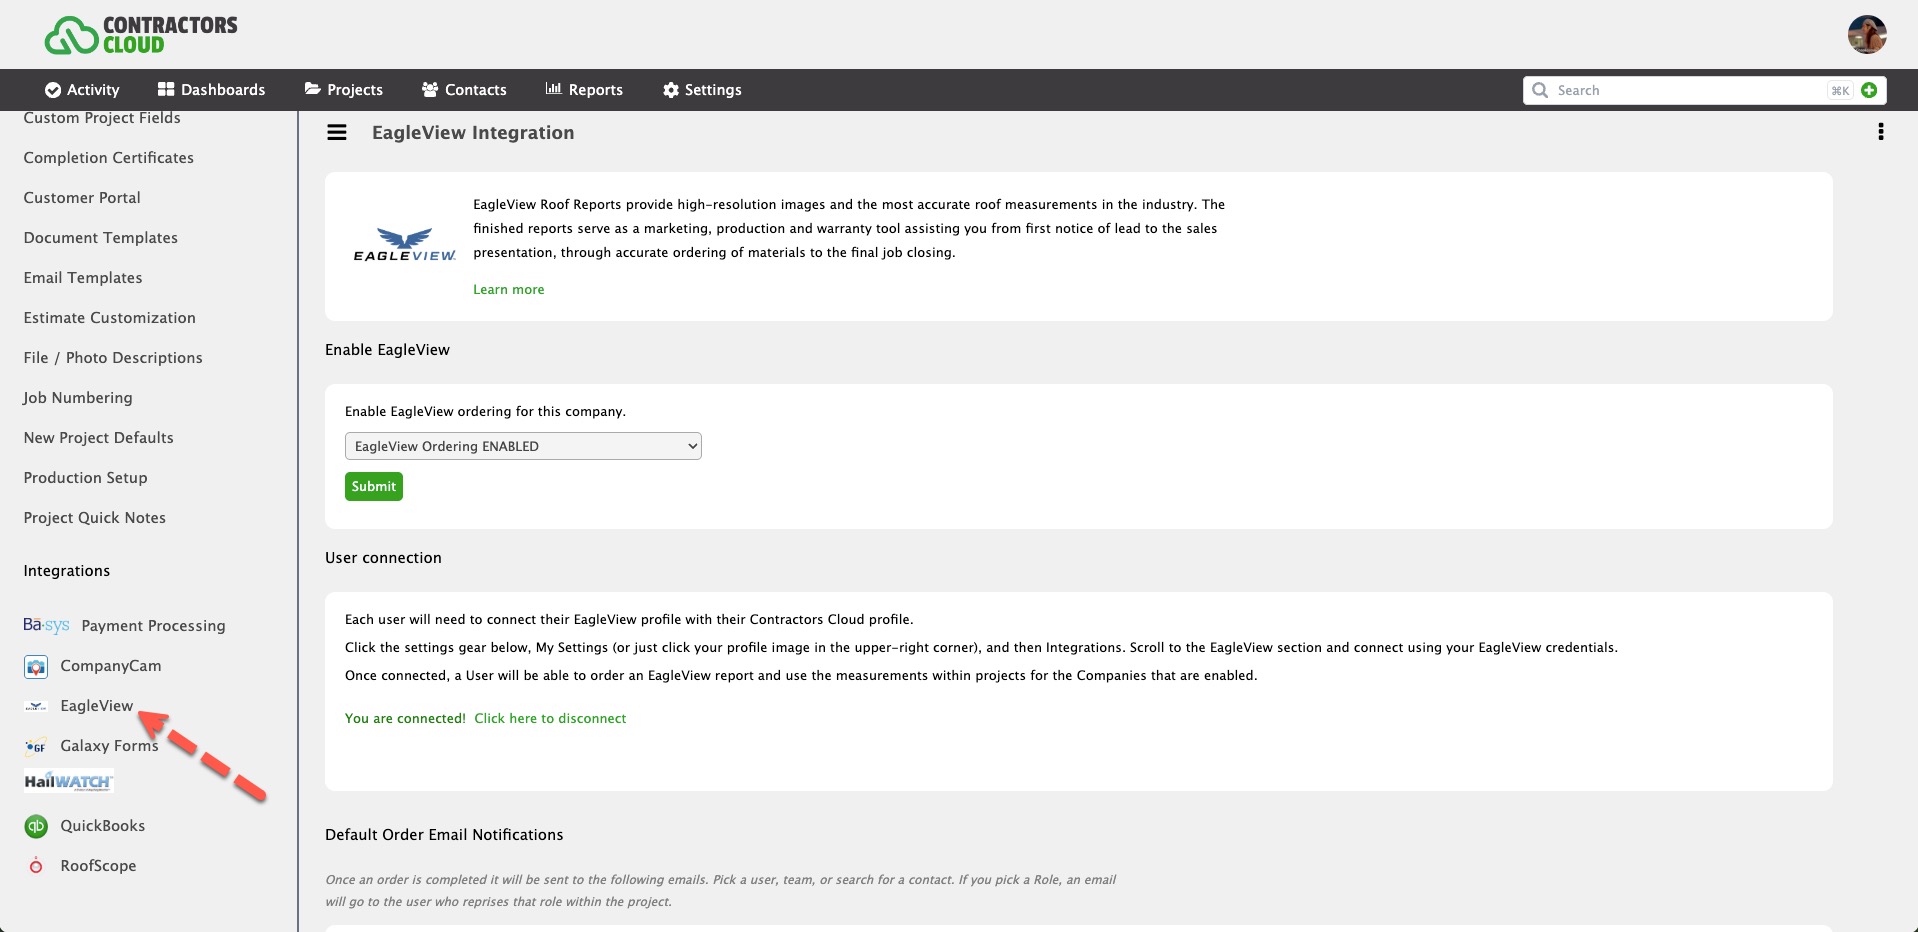
Task: Click the RoofScope red icon
Action: point(36,866)
